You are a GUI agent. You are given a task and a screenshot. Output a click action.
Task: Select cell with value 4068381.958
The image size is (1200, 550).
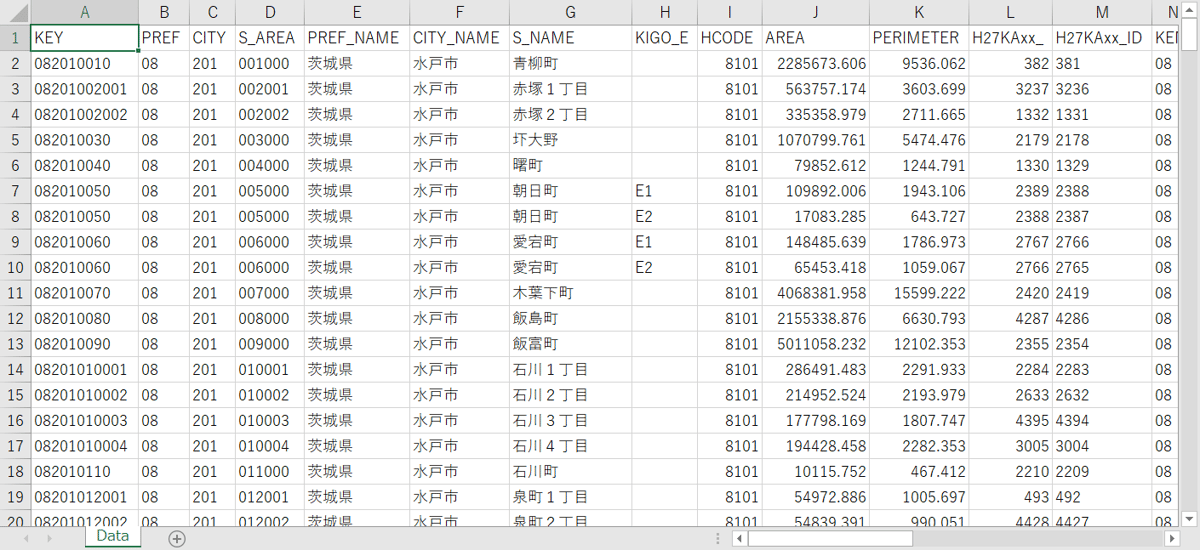[815, 293]
